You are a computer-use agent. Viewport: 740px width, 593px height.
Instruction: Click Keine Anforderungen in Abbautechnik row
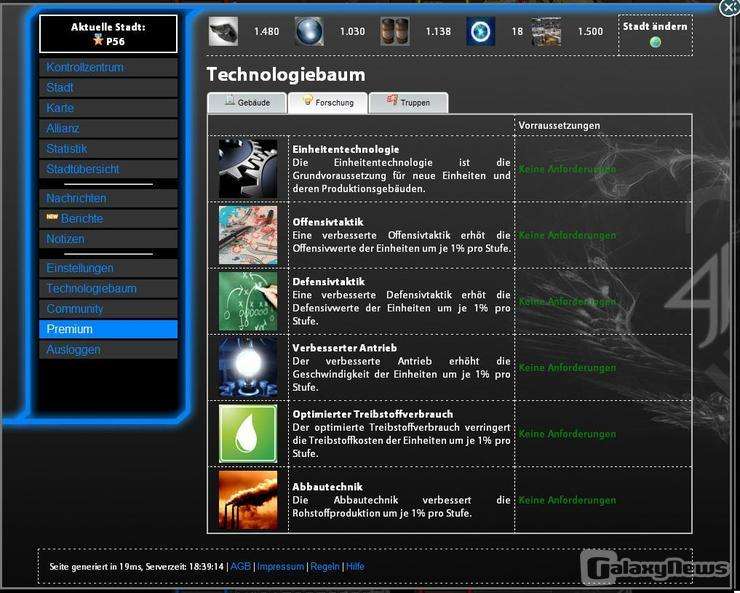567,500
